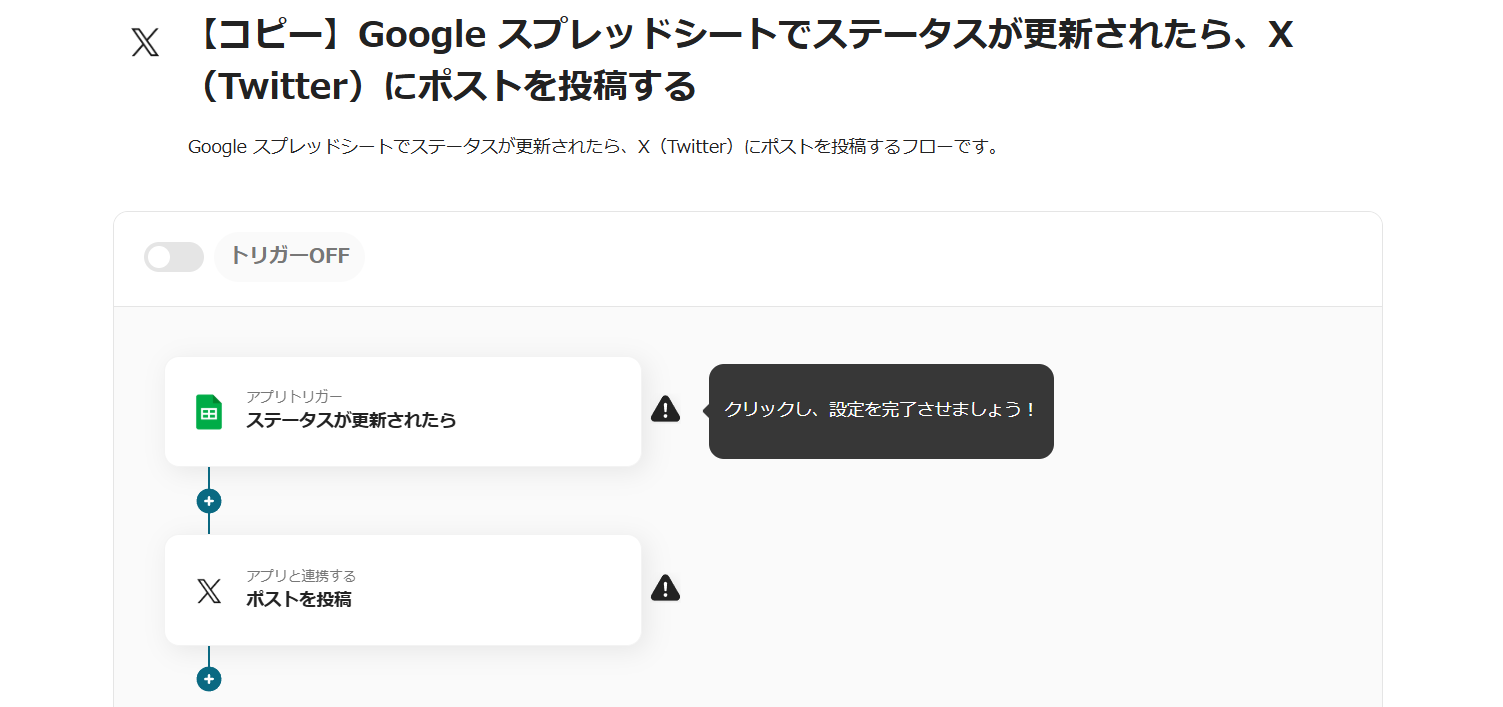Image resolution: width=1503 pixels, height=707 pixels.
Task: Click warning icon next to ステータスが更新されたら
Action: click(x=665, y=409)
